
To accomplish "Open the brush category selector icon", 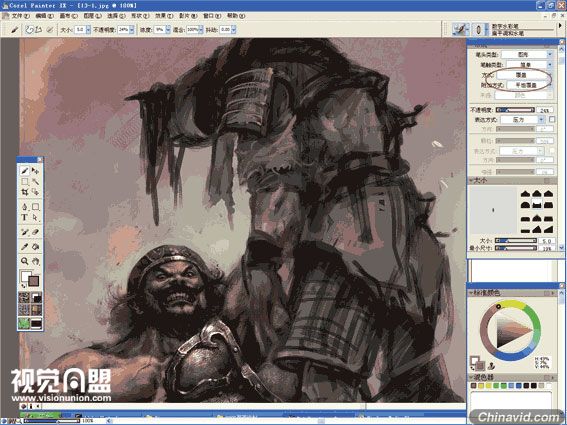I will (461, 29).
